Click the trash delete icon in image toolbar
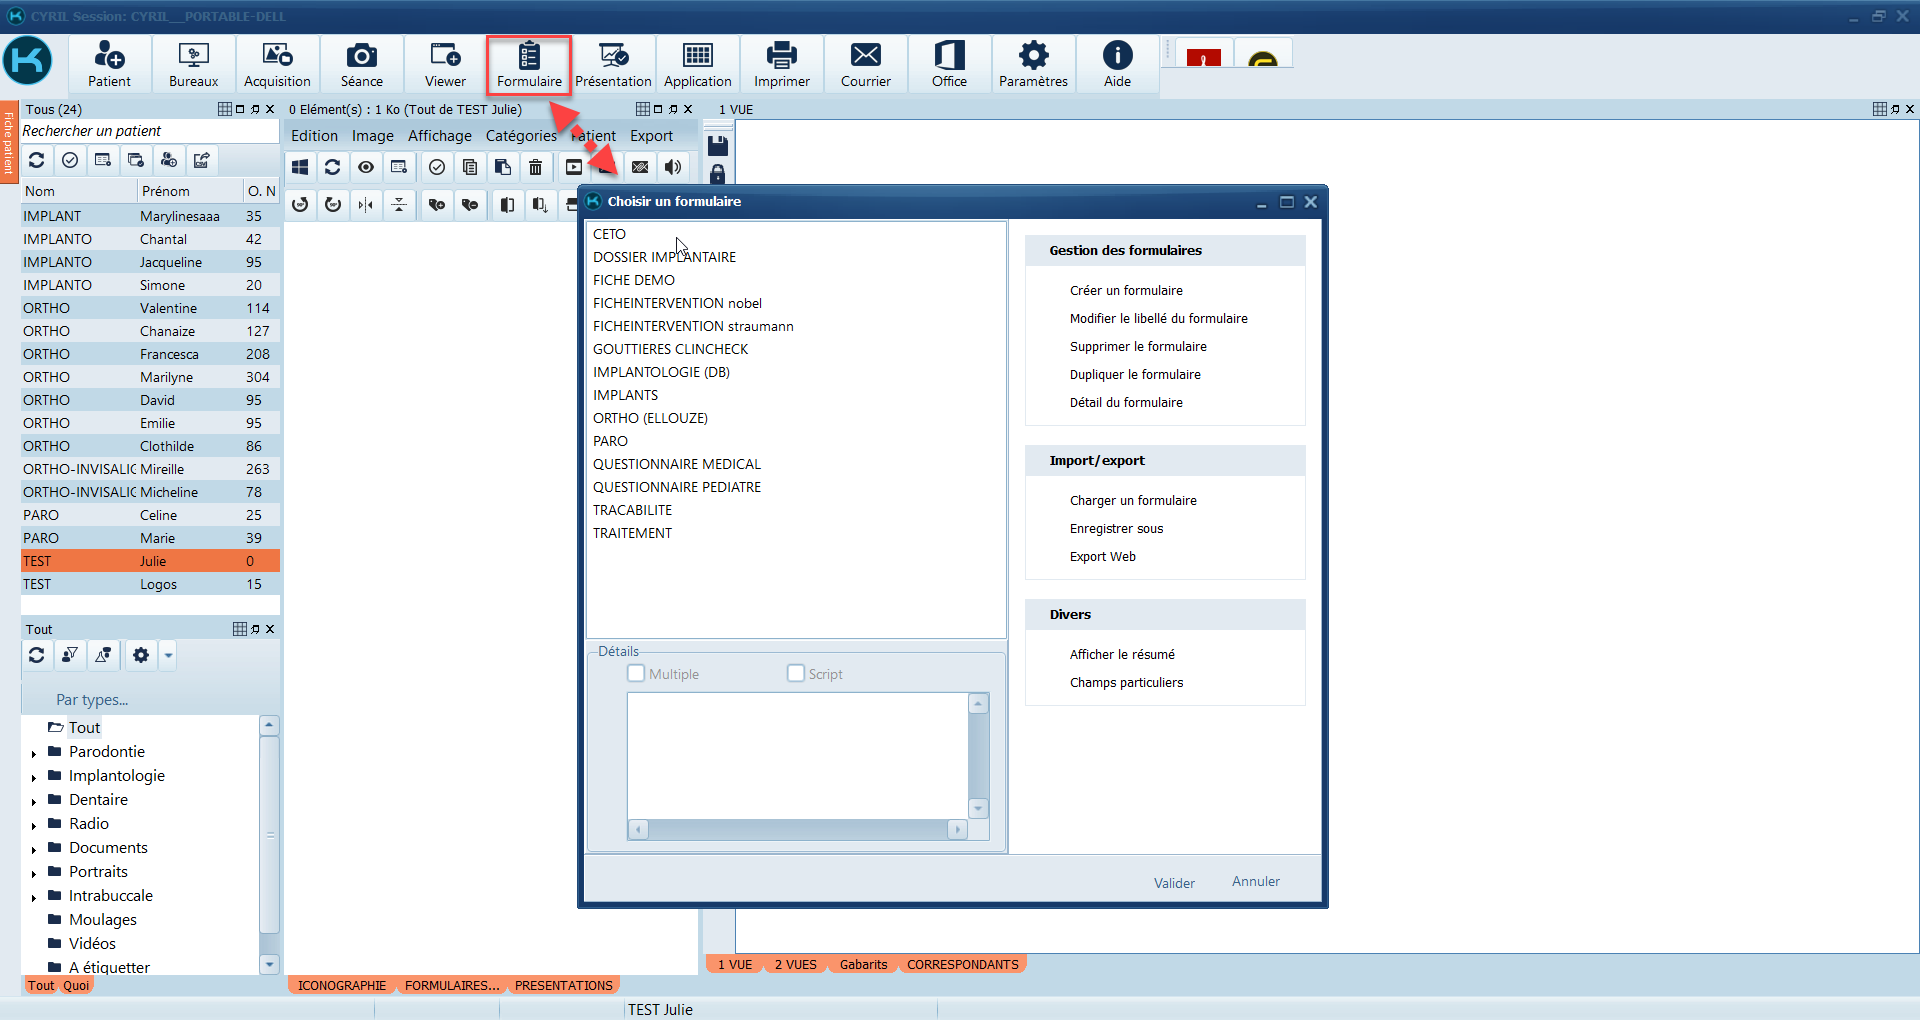Screen dimensions: 1920x1020 536,167
